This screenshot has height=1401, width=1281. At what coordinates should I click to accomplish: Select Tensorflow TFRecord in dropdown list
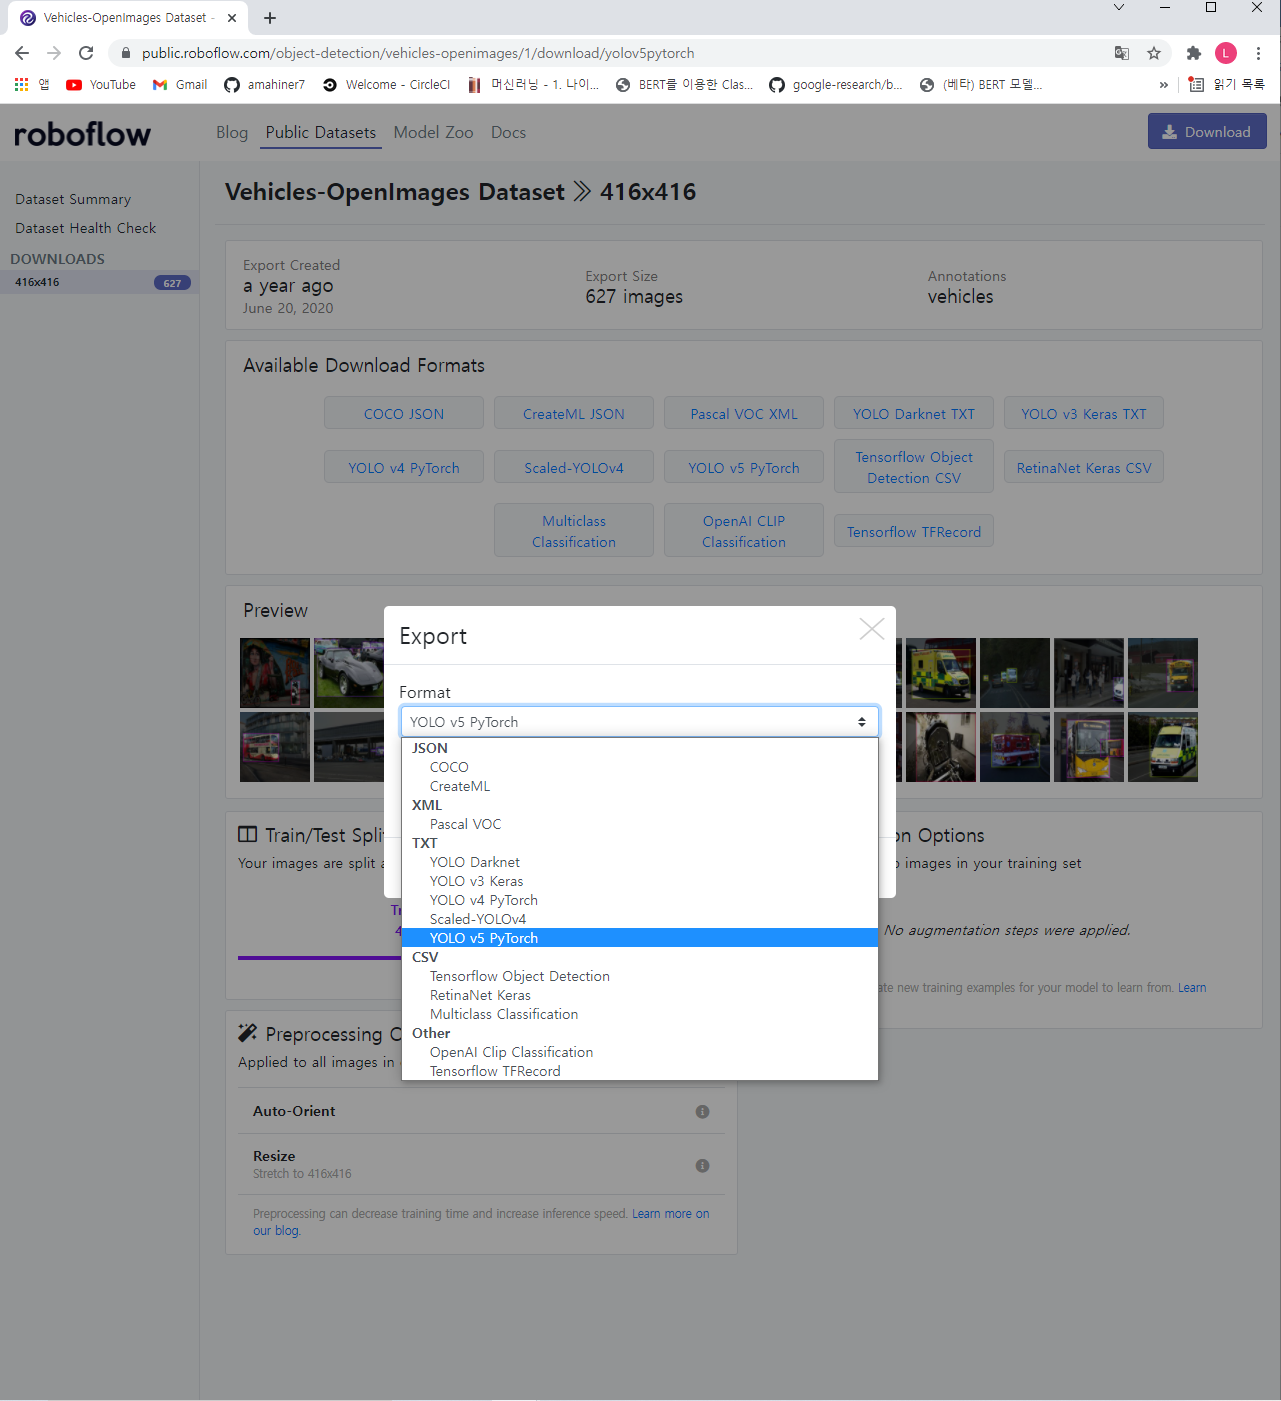(x=640, y=1071)
